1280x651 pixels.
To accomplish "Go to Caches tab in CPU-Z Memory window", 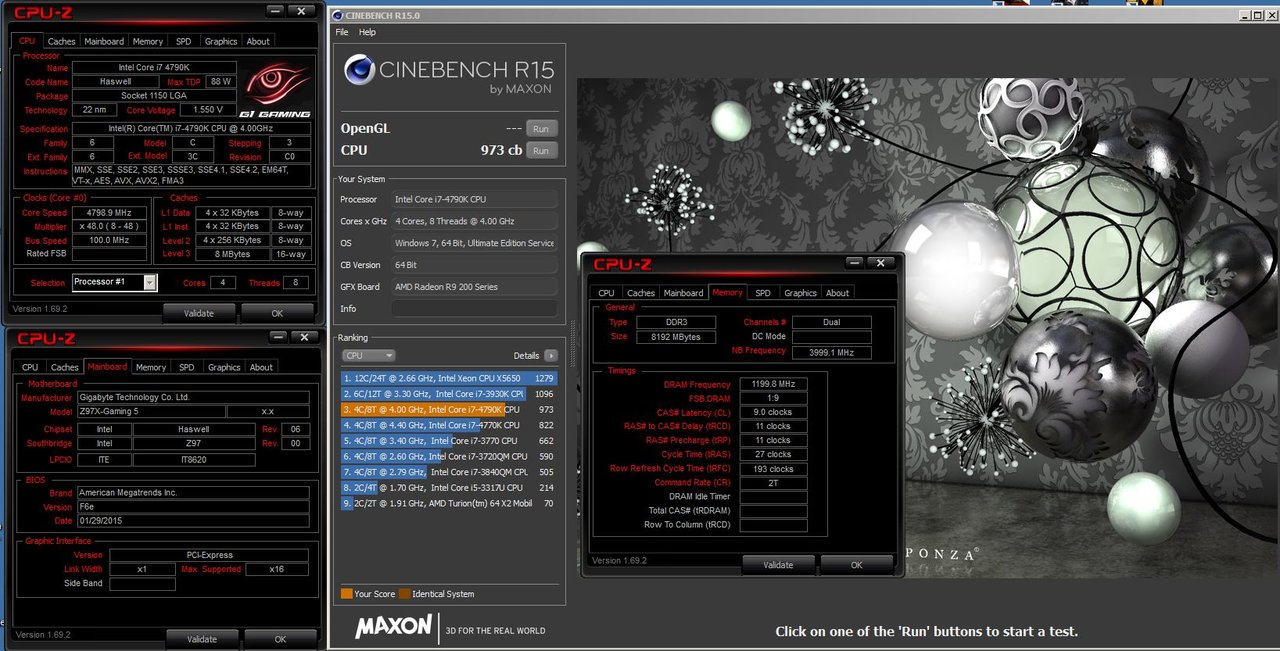I will pyautogui.click(x=641, y=293).
